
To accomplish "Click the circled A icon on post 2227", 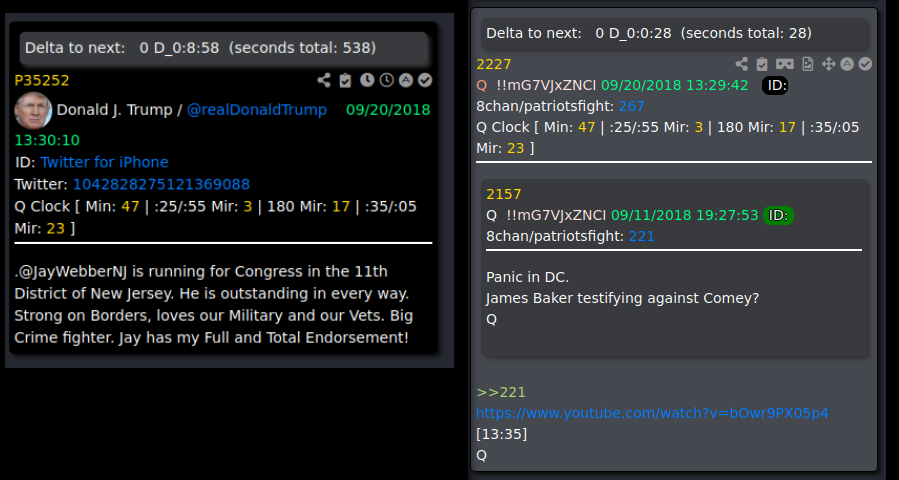I will tap(847, 64).
